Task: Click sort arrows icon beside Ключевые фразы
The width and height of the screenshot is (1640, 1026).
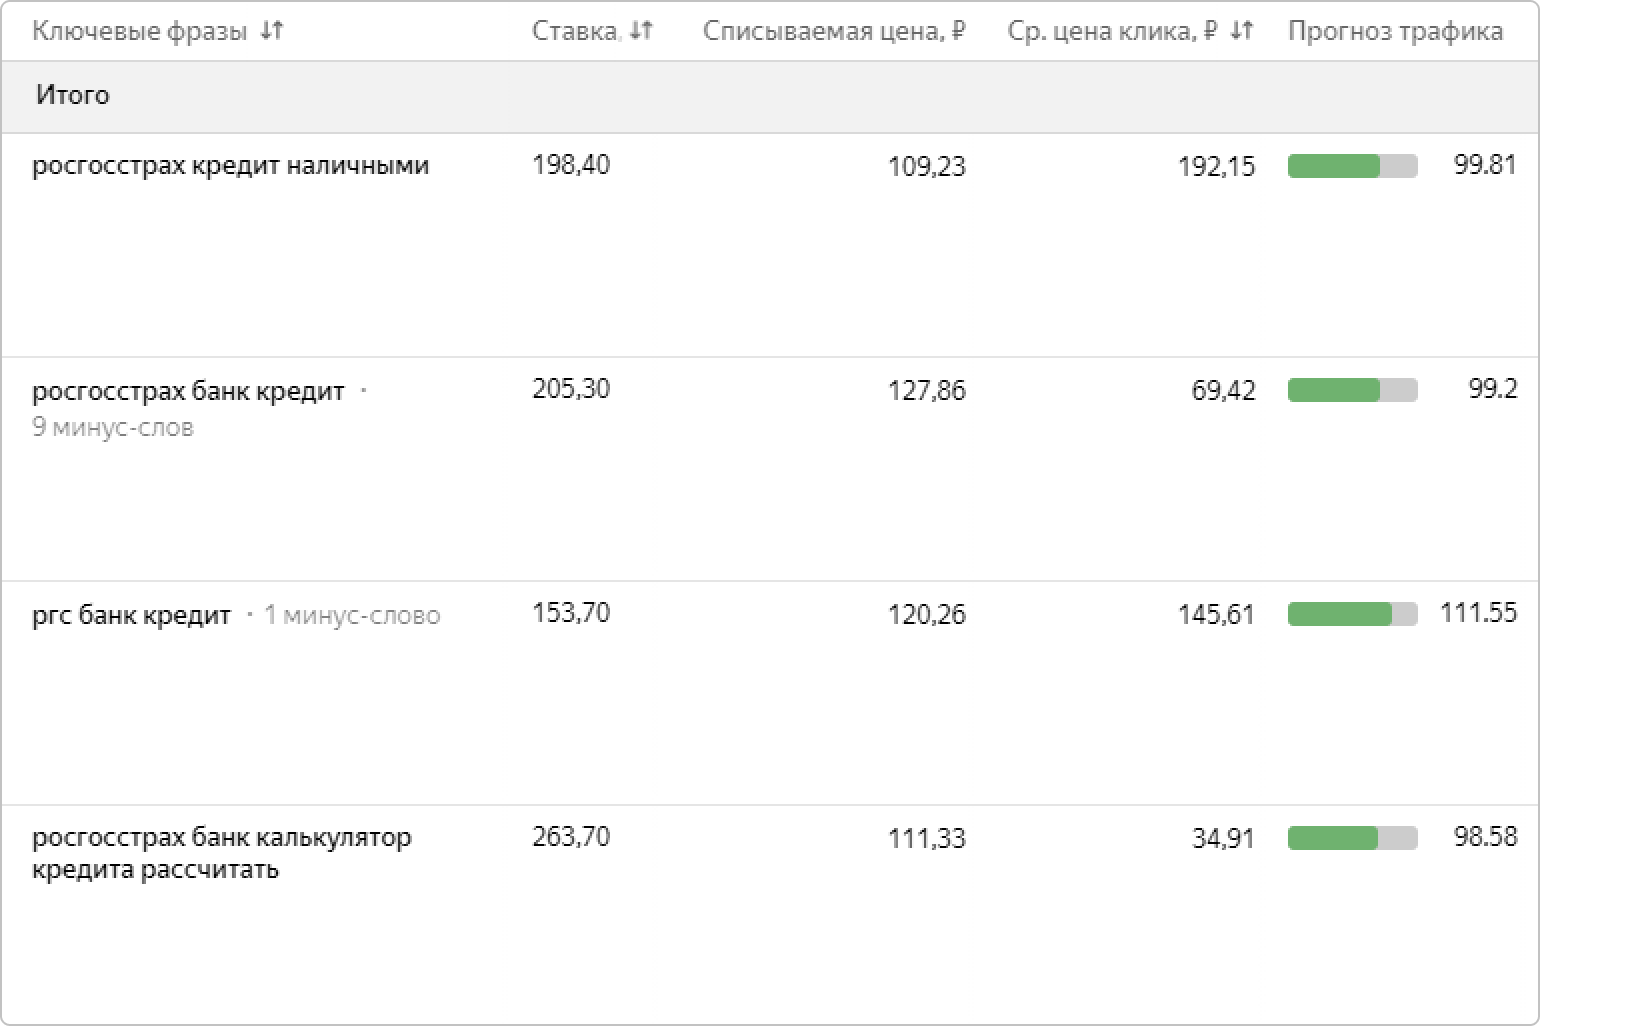Action: click(x=271, y=32)
